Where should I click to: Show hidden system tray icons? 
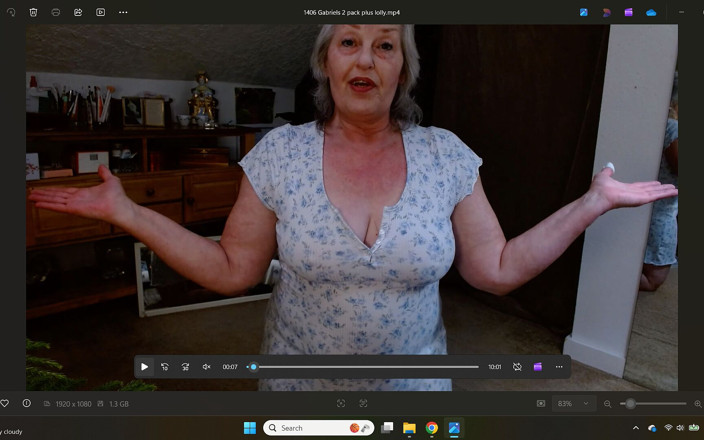636,428
